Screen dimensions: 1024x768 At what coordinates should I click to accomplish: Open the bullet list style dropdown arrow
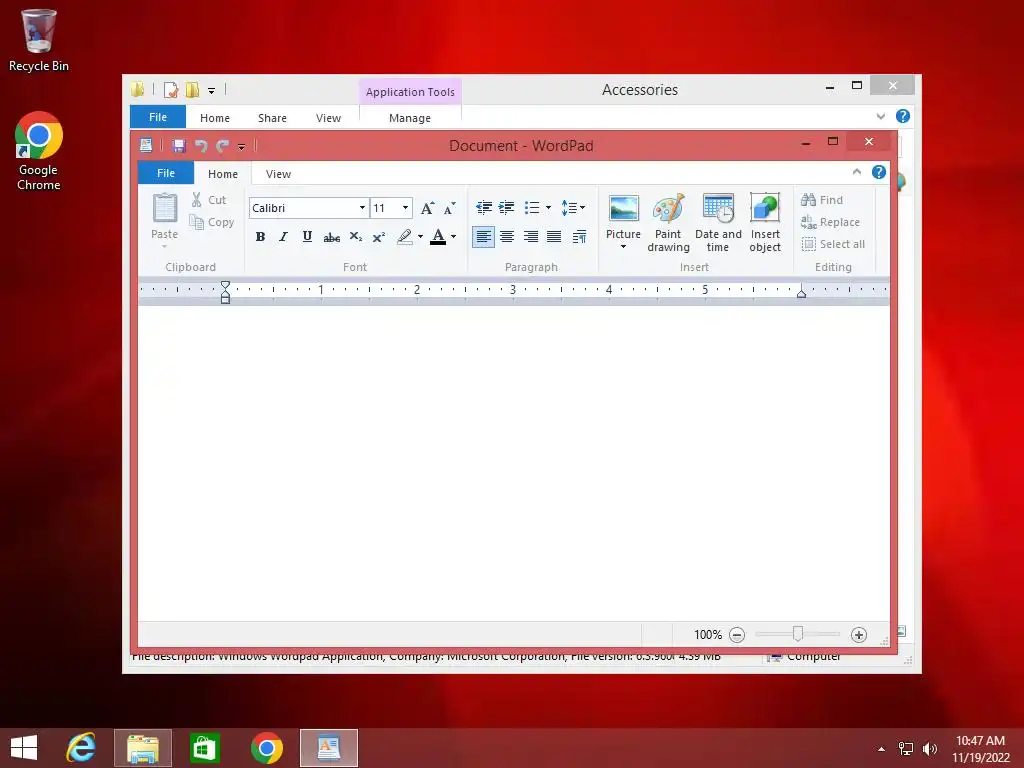548,208
